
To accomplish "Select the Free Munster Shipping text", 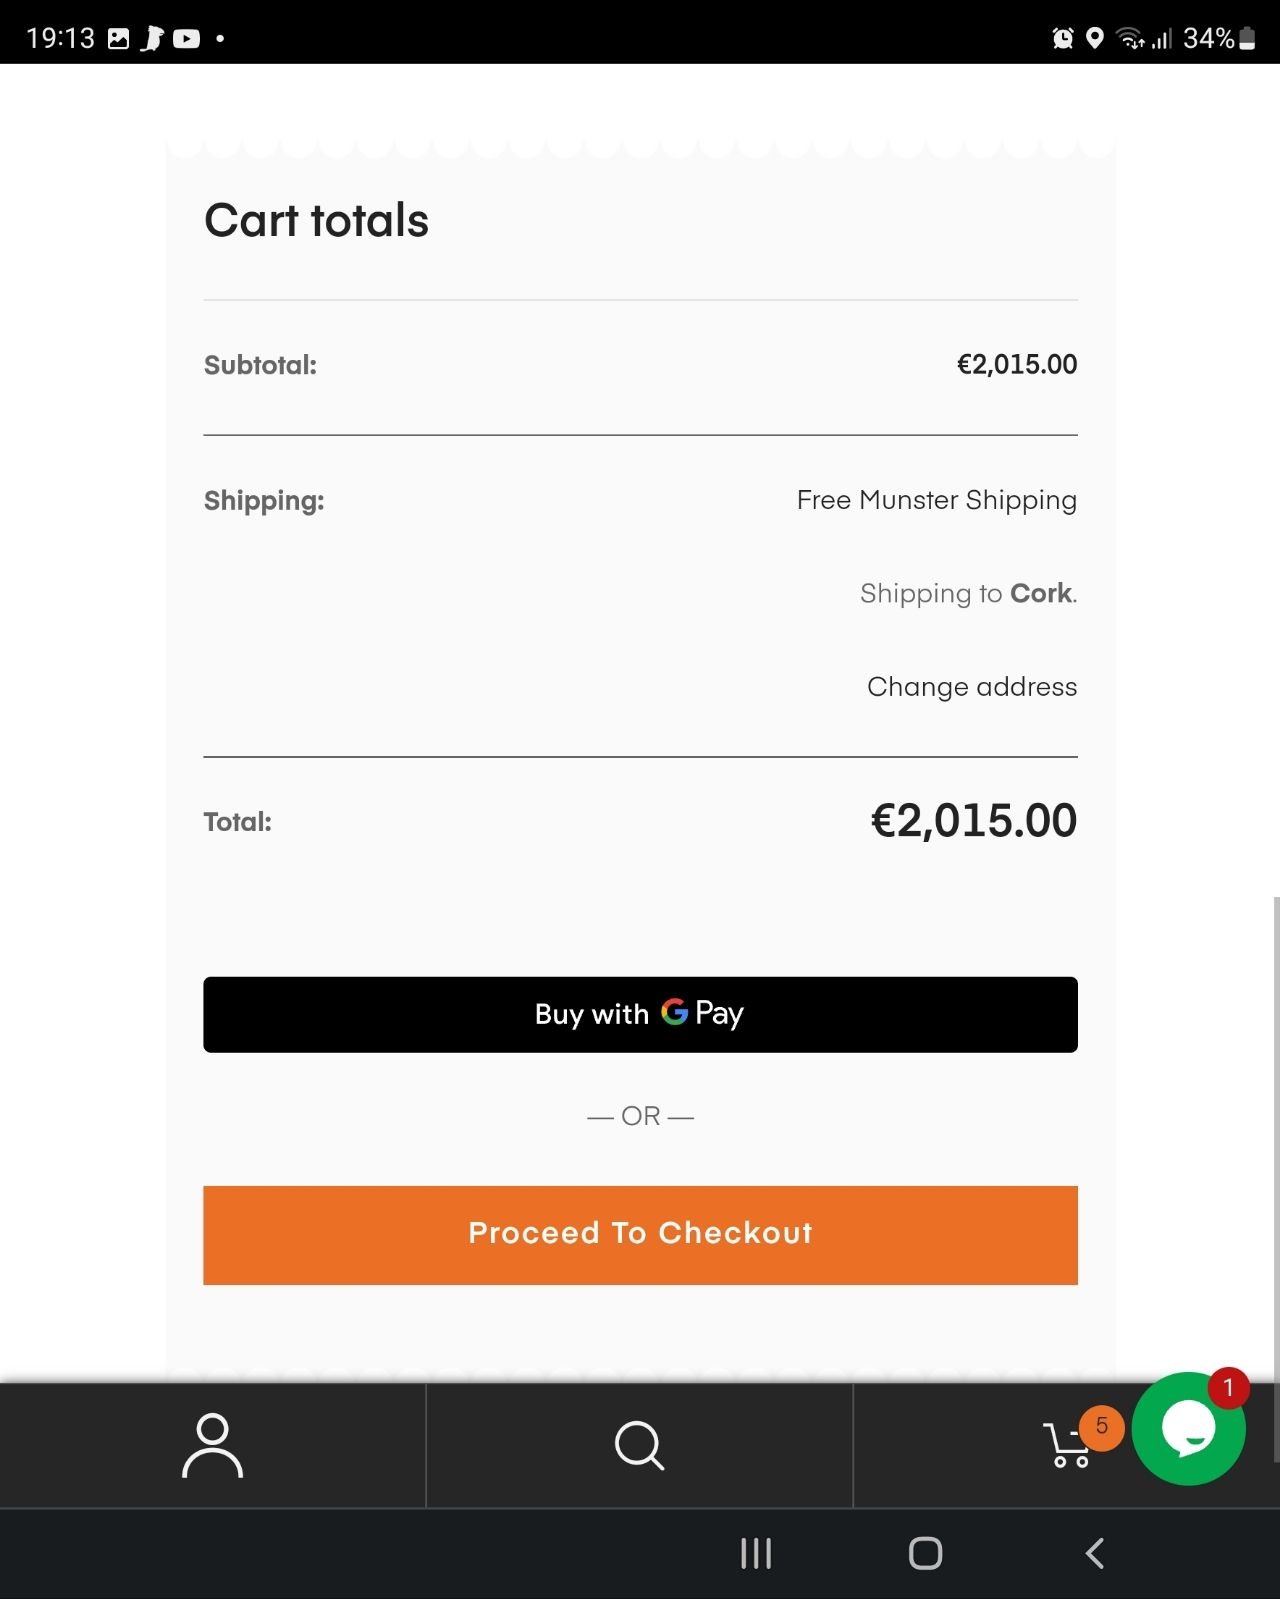I will point(936,500).
